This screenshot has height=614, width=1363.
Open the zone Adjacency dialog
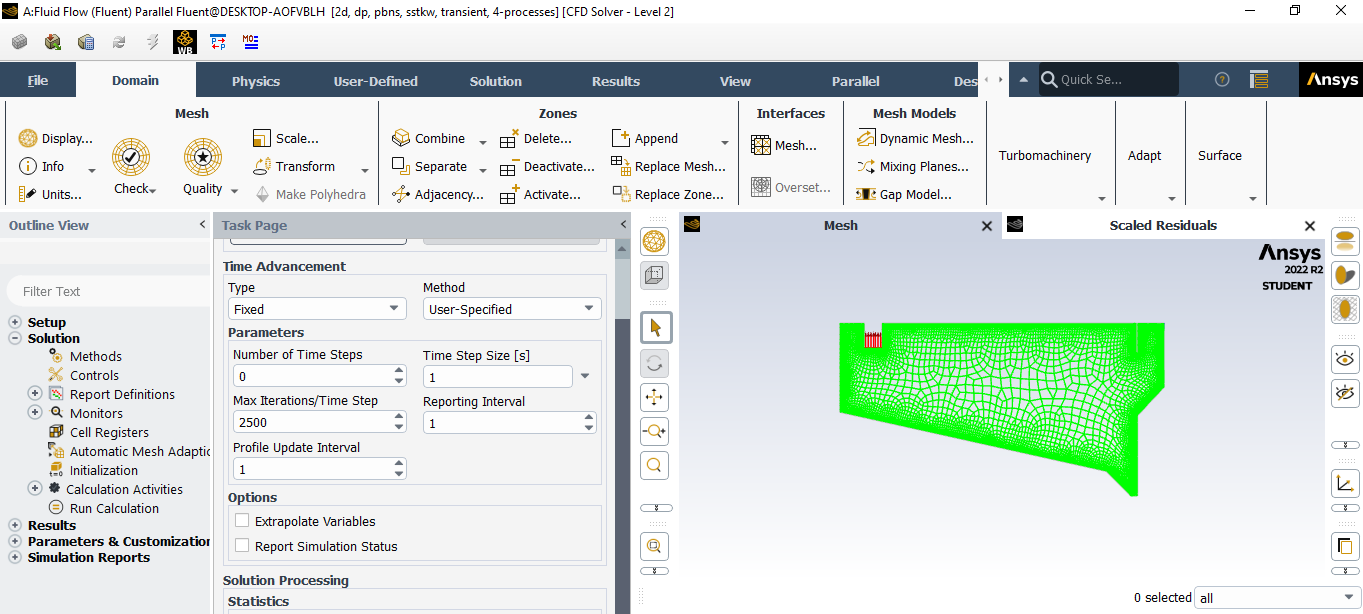pos(438,194)
